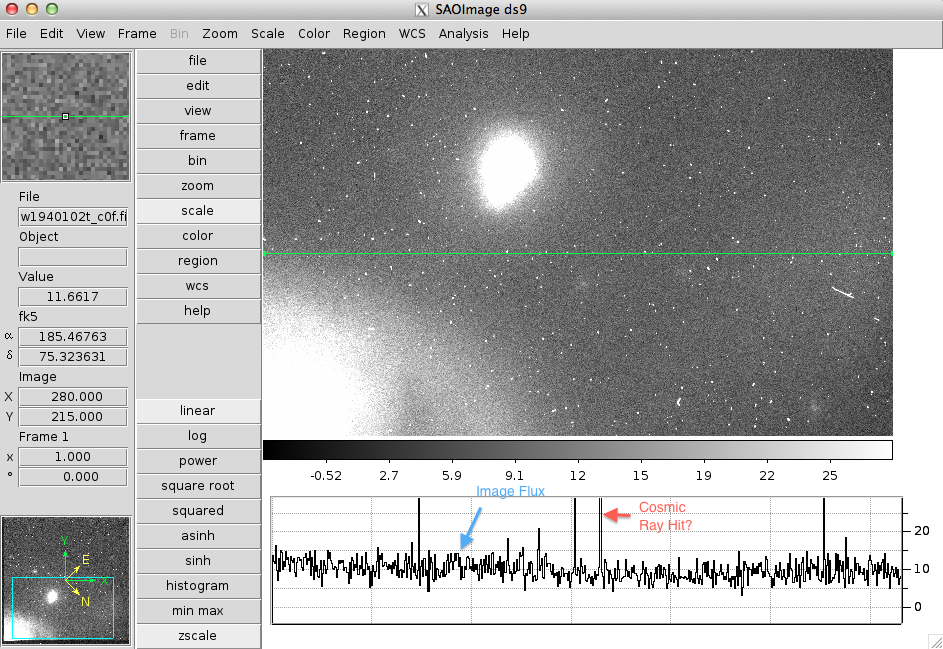Screen dimensions: 943x649
Task: Click the Frame 1 zoom value field
Action: 73,457
